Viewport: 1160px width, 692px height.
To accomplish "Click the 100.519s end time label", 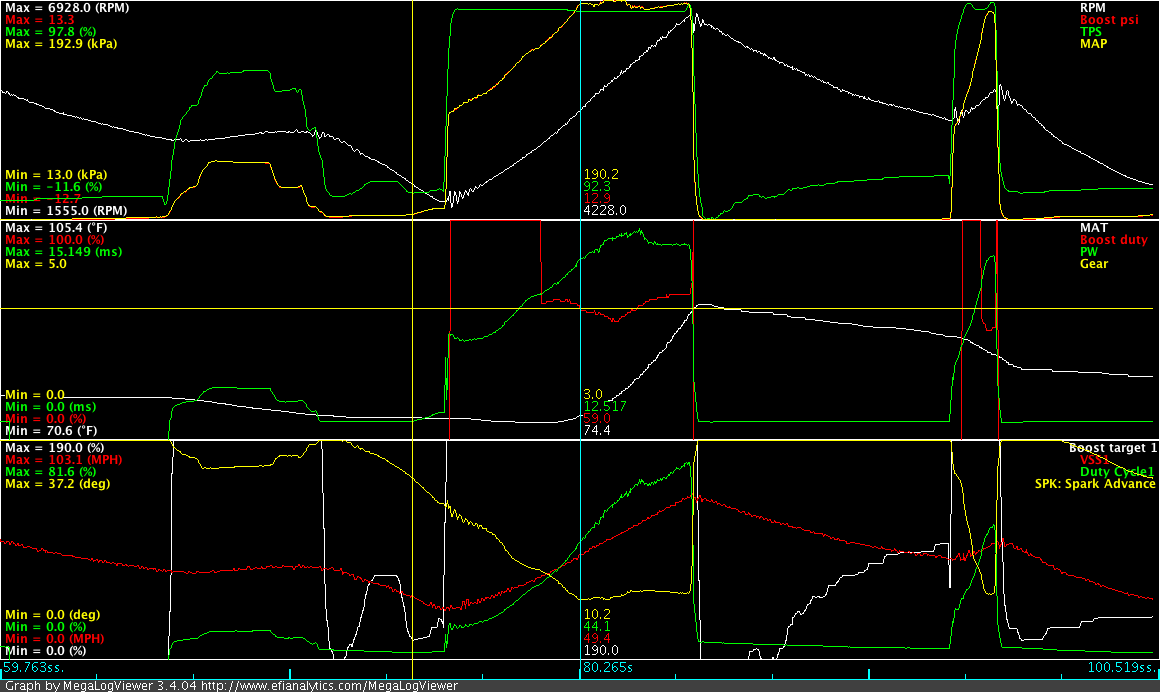I will tap(1120, 667).
